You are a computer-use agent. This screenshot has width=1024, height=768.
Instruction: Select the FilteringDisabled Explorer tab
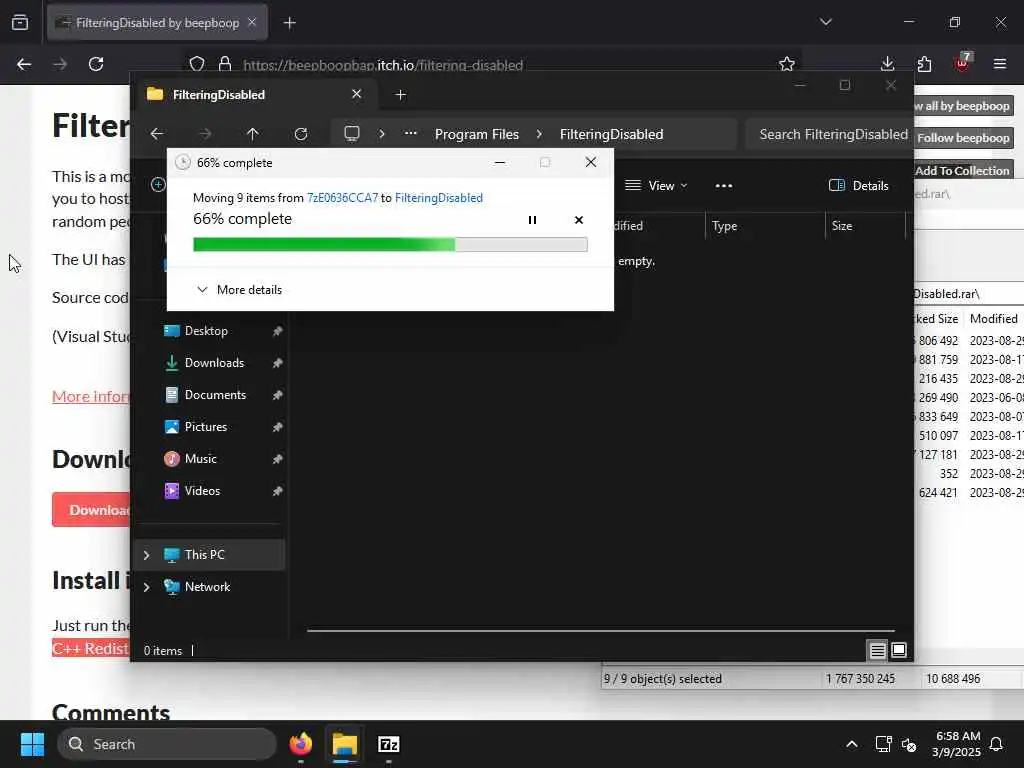coord(254,95)
